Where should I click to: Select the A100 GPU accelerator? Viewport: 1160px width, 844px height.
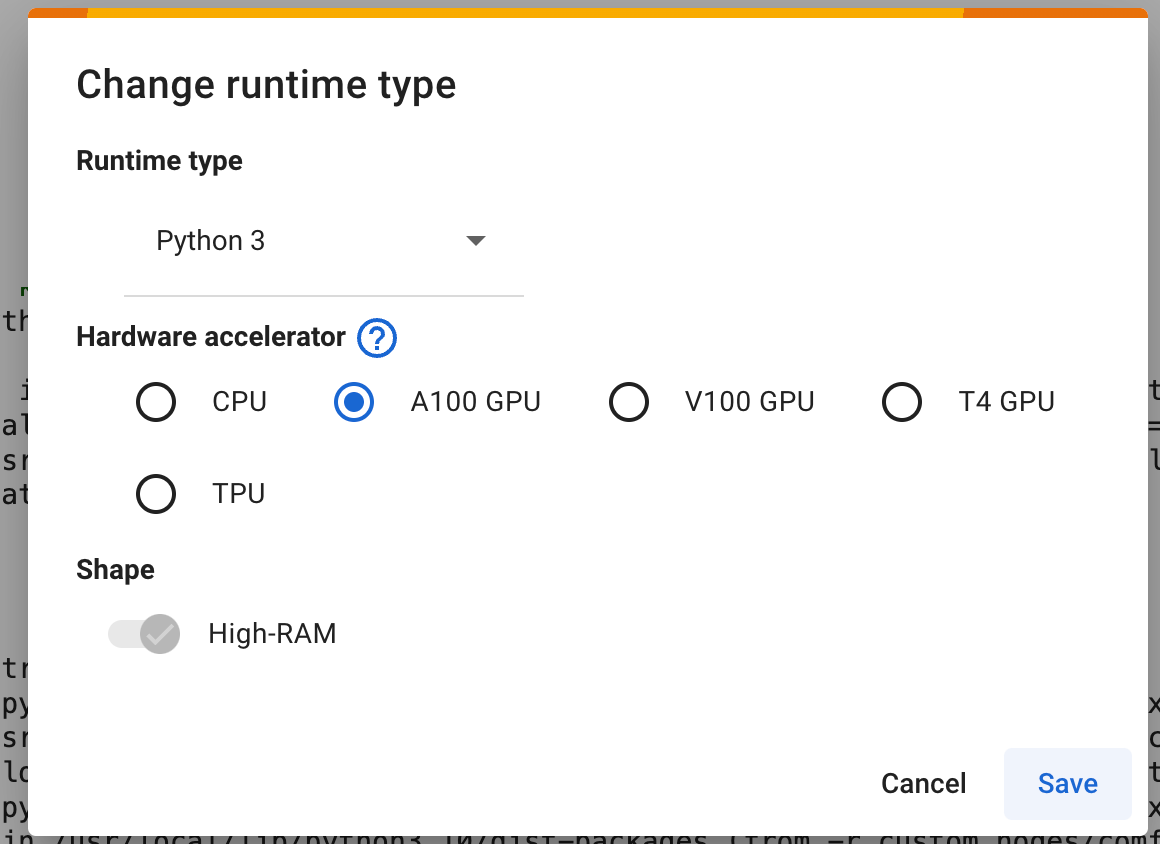353,401
